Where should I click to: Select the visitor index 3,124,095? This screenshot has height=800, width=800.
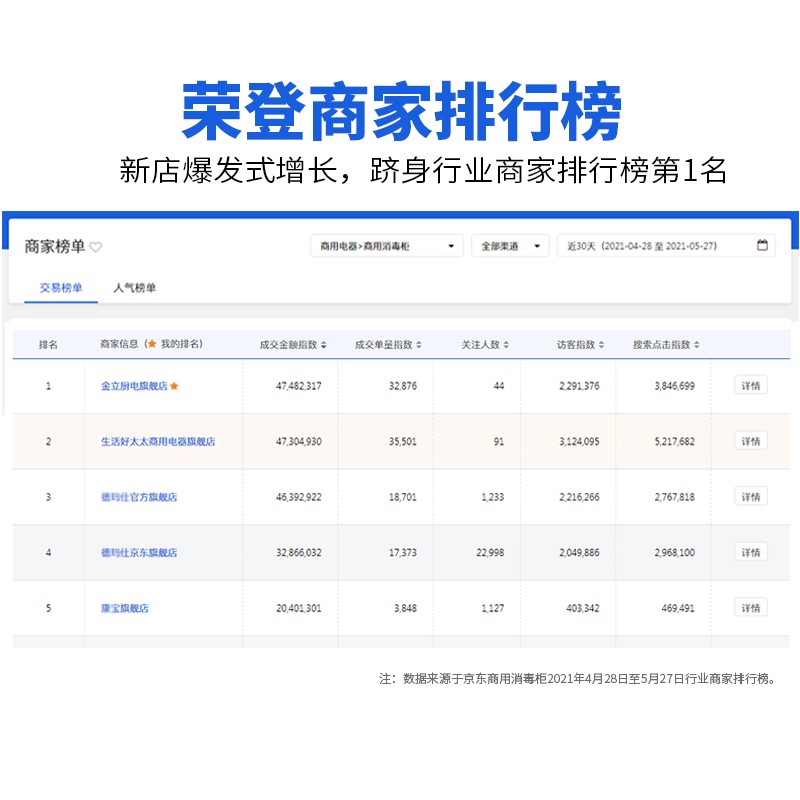tap(580, 442)
